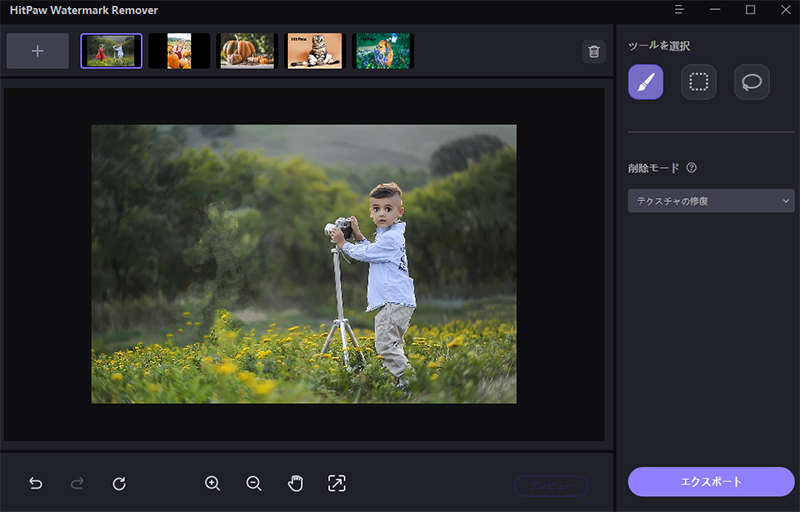This screenshot has width=800, height=512.
Task: Open the テクスチャの修復 removal mode dropdown
Action: pyautogui.click(x=711, y=201)
